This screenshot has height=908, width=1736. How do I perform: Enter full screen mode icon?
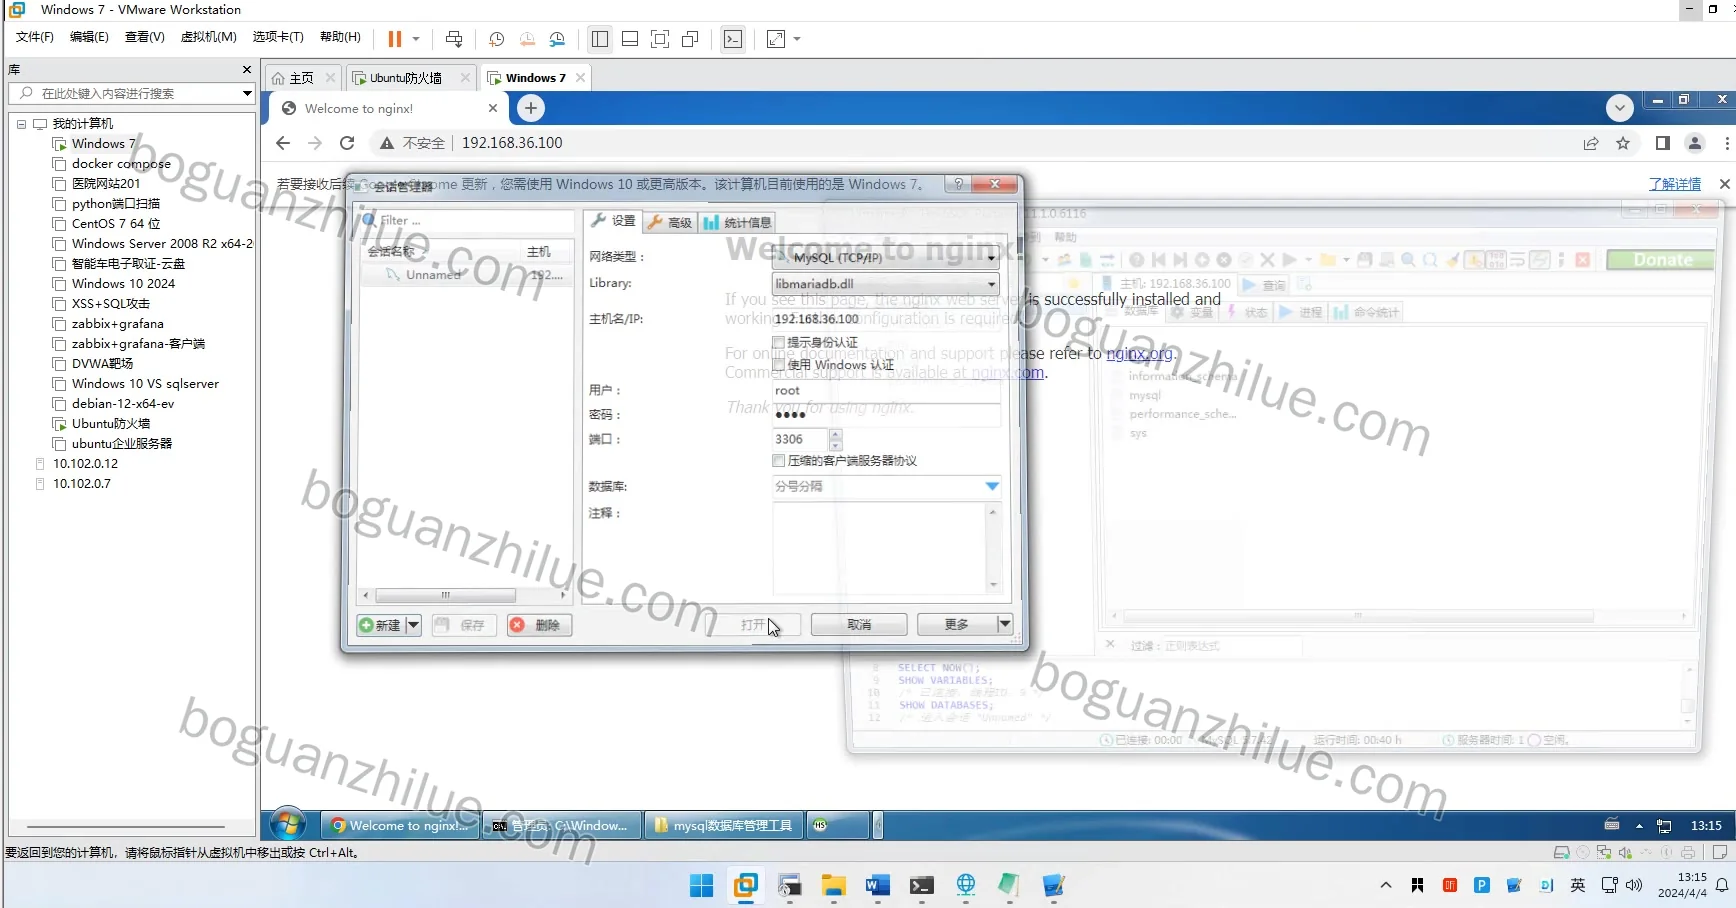point(660,39)
